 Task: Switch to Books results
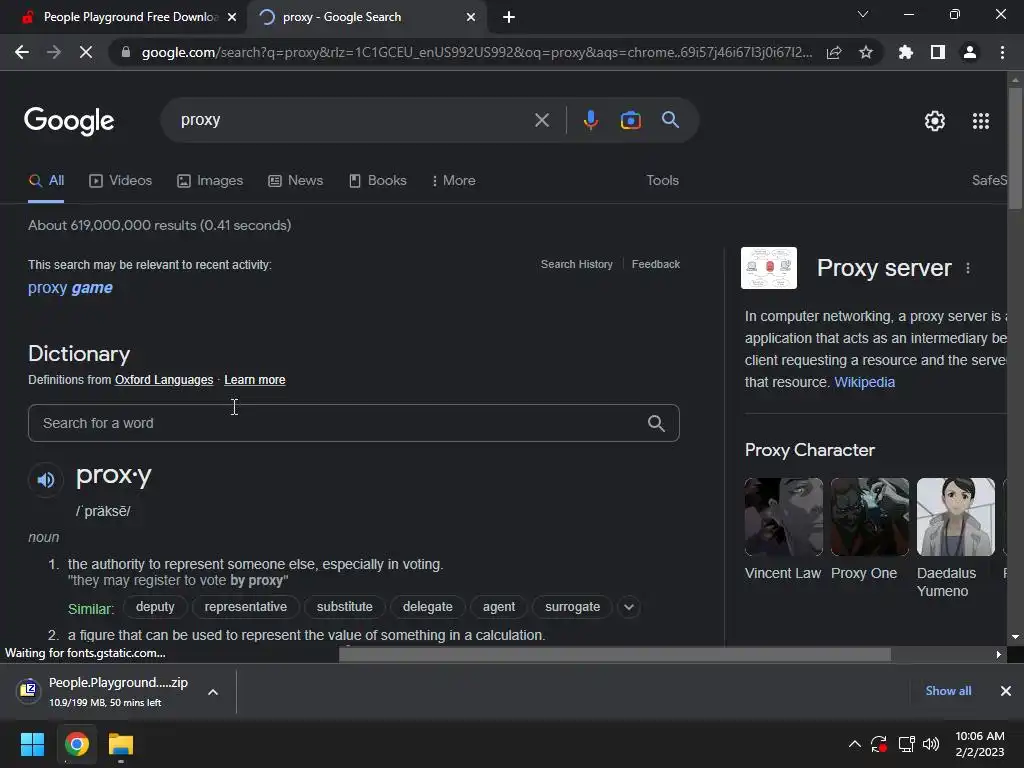coord(377,180)
